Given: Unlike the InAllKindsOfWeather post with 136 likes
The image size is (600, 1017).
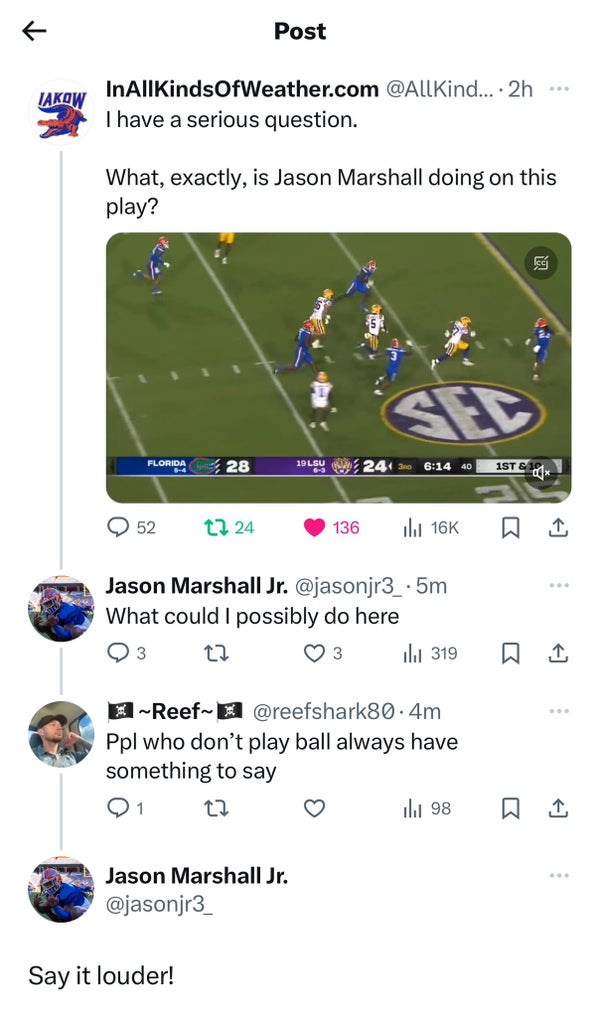Looking at the screenshot, I should pyautogui.click(x=314, y=527).
